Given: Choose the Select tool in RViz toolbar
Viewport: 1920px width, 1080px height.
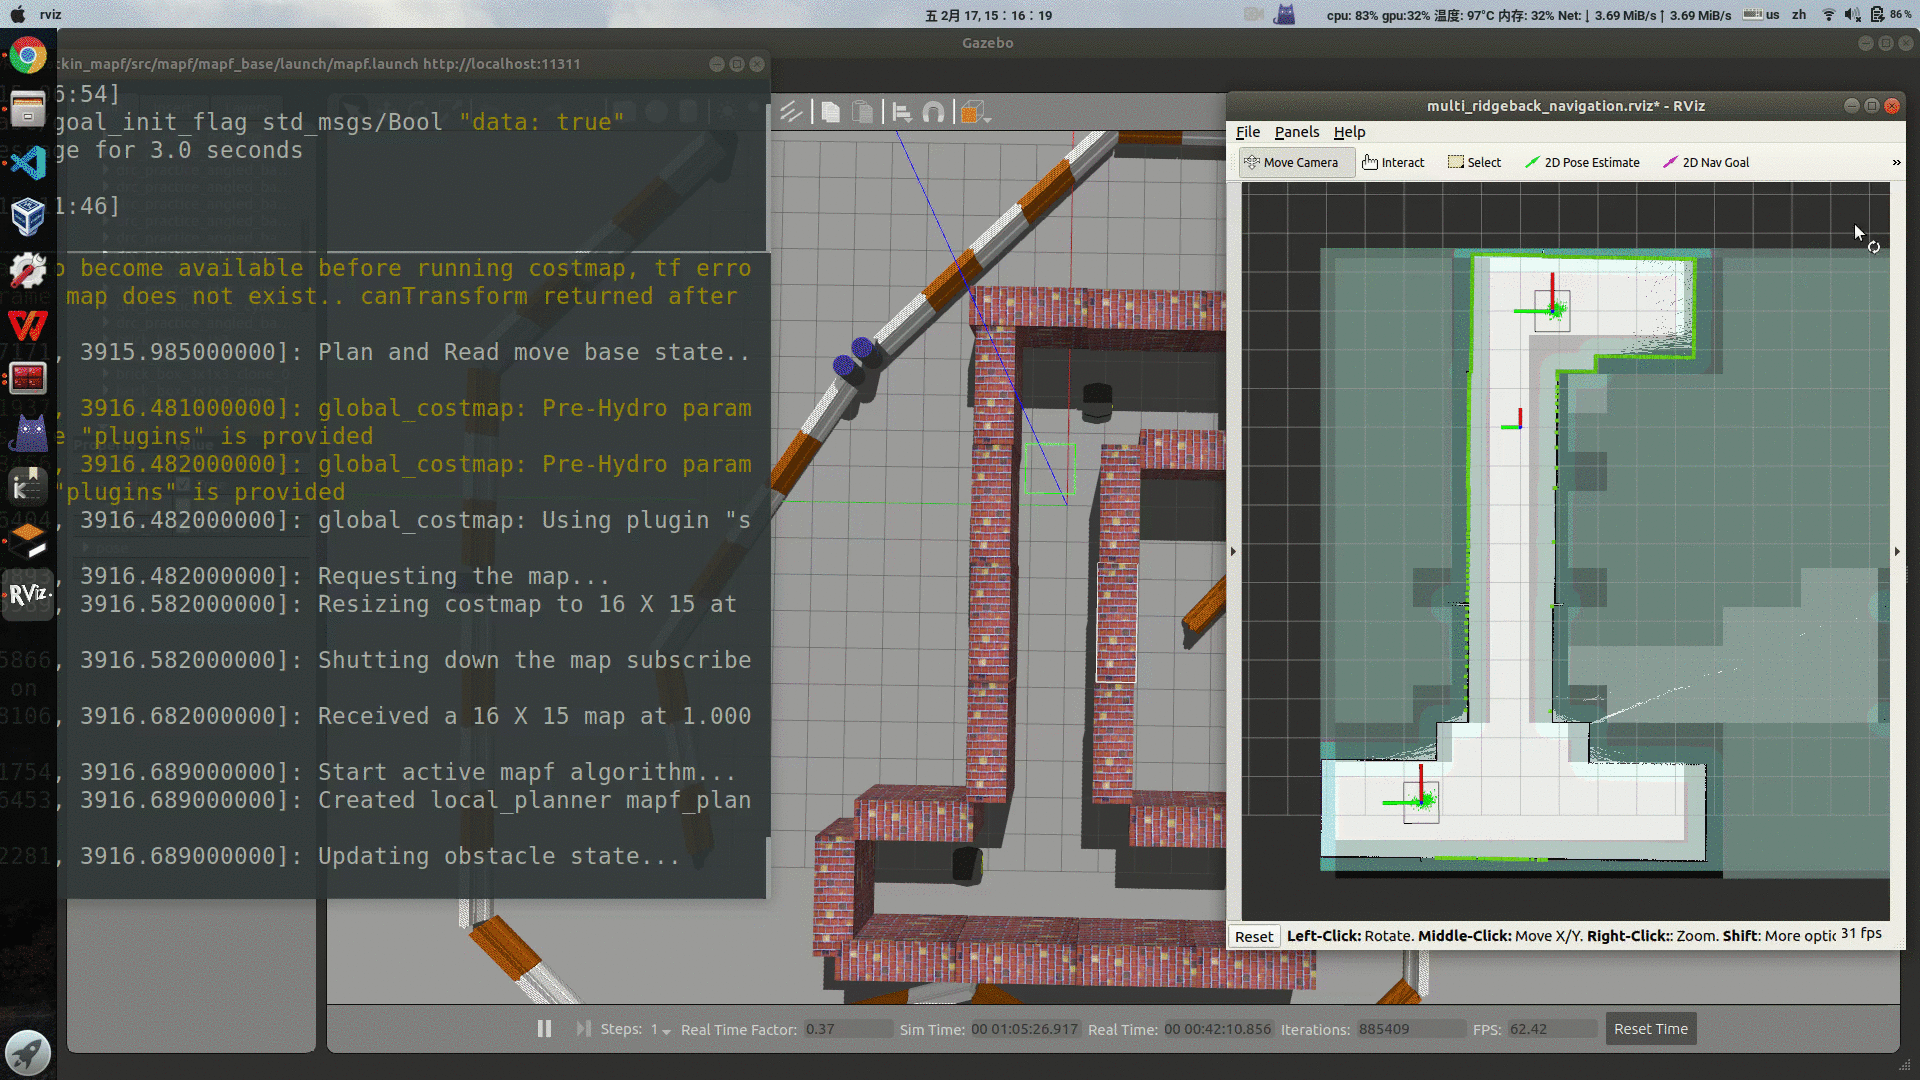Looking at the screenshot, I should 1474,162.
